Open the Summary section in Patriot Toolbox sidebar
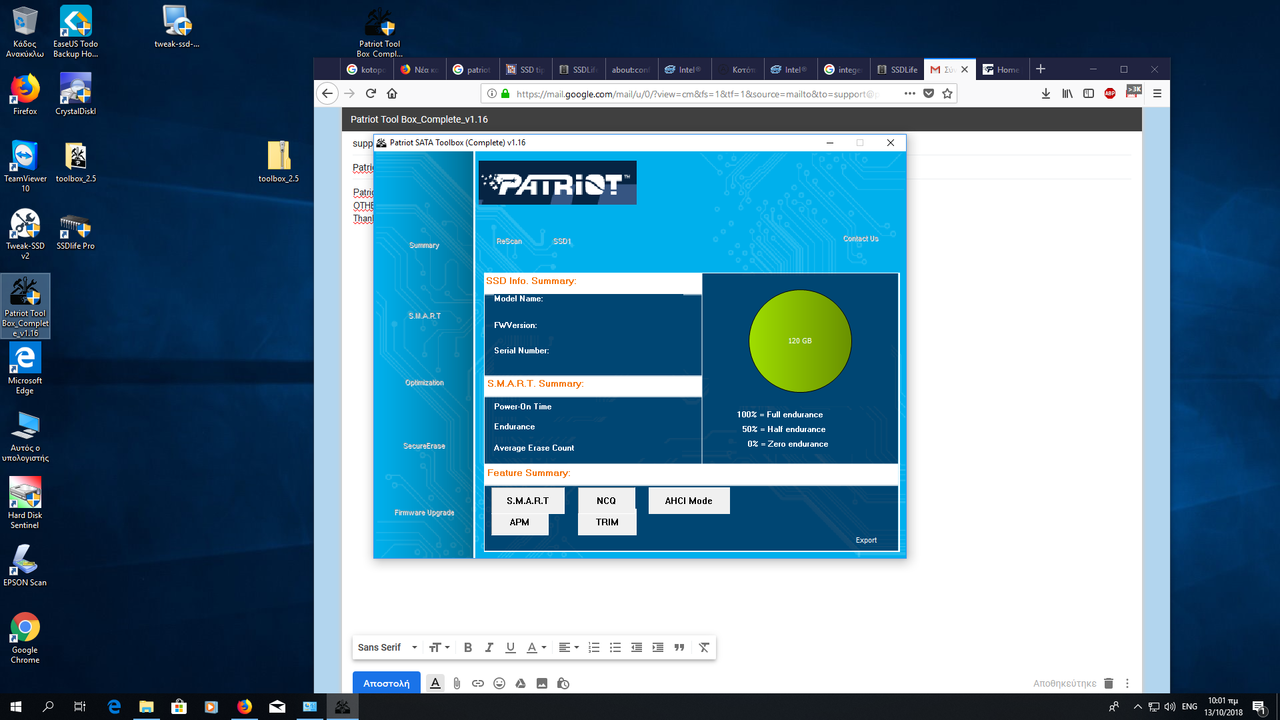The height and width of the screenshot is (720, 1280). pos(424,245)
